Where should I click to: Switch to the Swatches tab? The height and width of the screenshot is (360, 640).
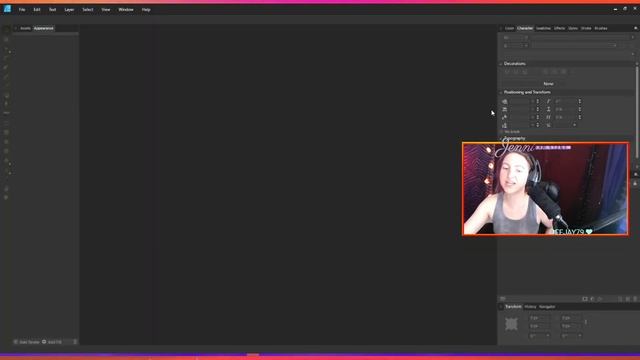tap(543, 28)
